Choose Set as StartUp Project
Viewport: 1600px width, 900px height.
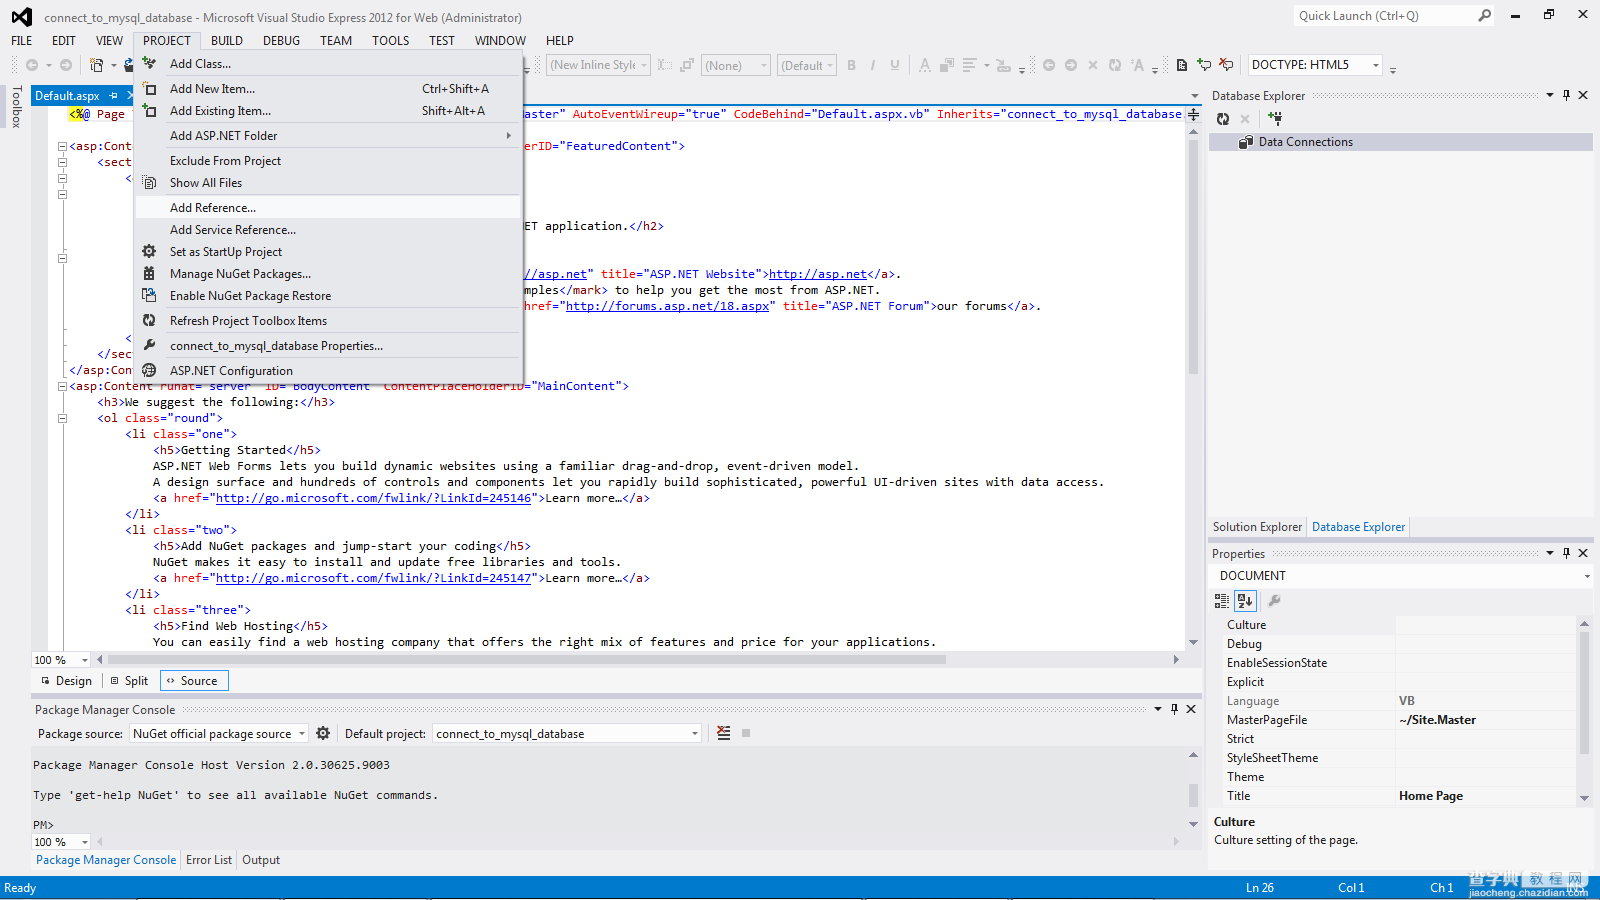tap(328, 252)
